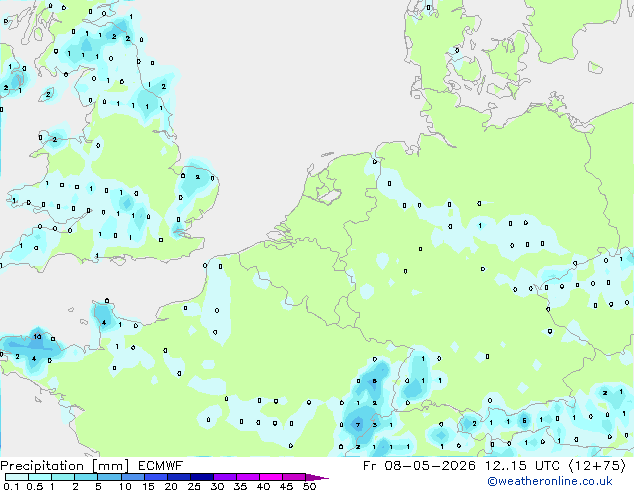Click the legend swatch between 1 and 2
Image resolution: width=634 pixels, height=490 pixels.
[63, 477]
